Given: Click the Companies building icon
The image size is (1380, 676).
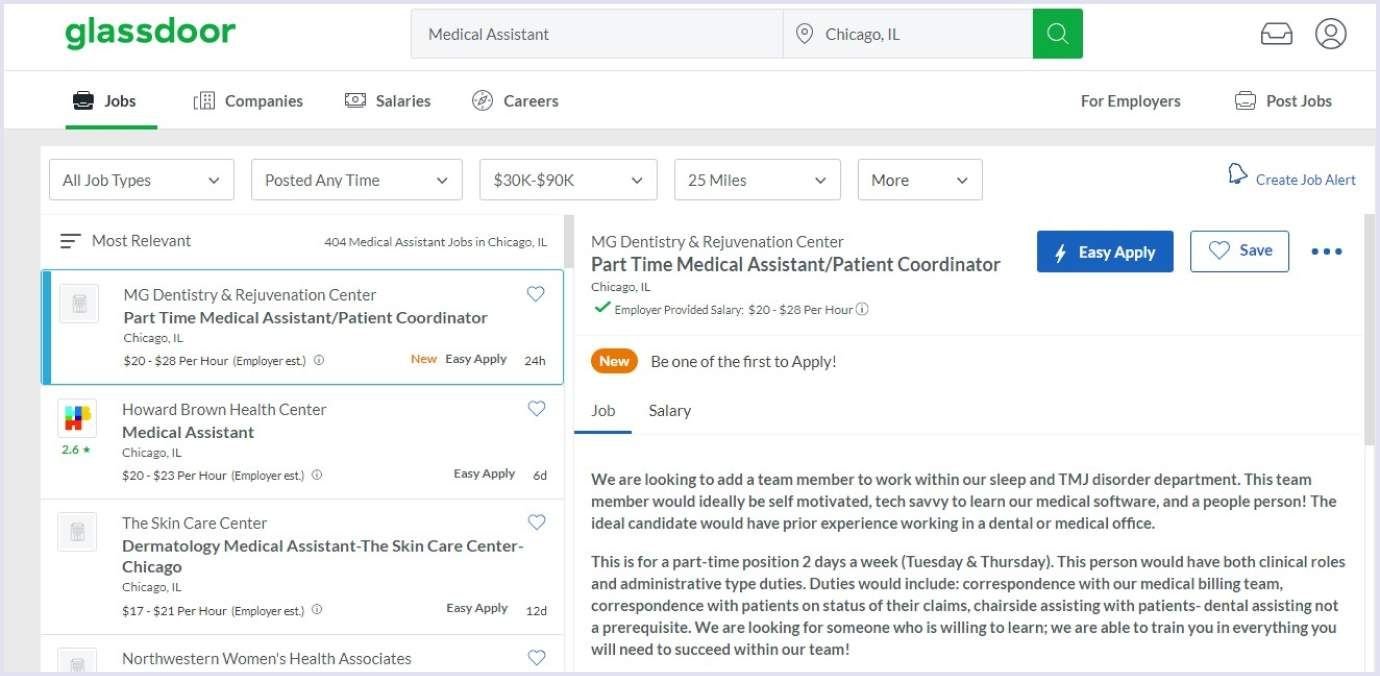Looking at the screenshot, I should pyautogui.click(x=204, y=101).
